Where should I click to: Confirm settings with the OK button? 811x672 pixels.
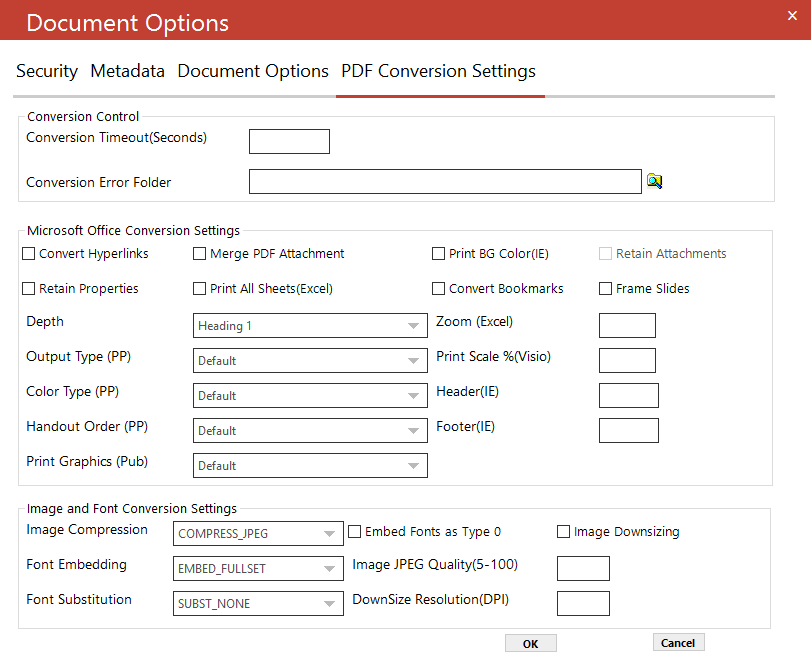click(x=530, y=642)
